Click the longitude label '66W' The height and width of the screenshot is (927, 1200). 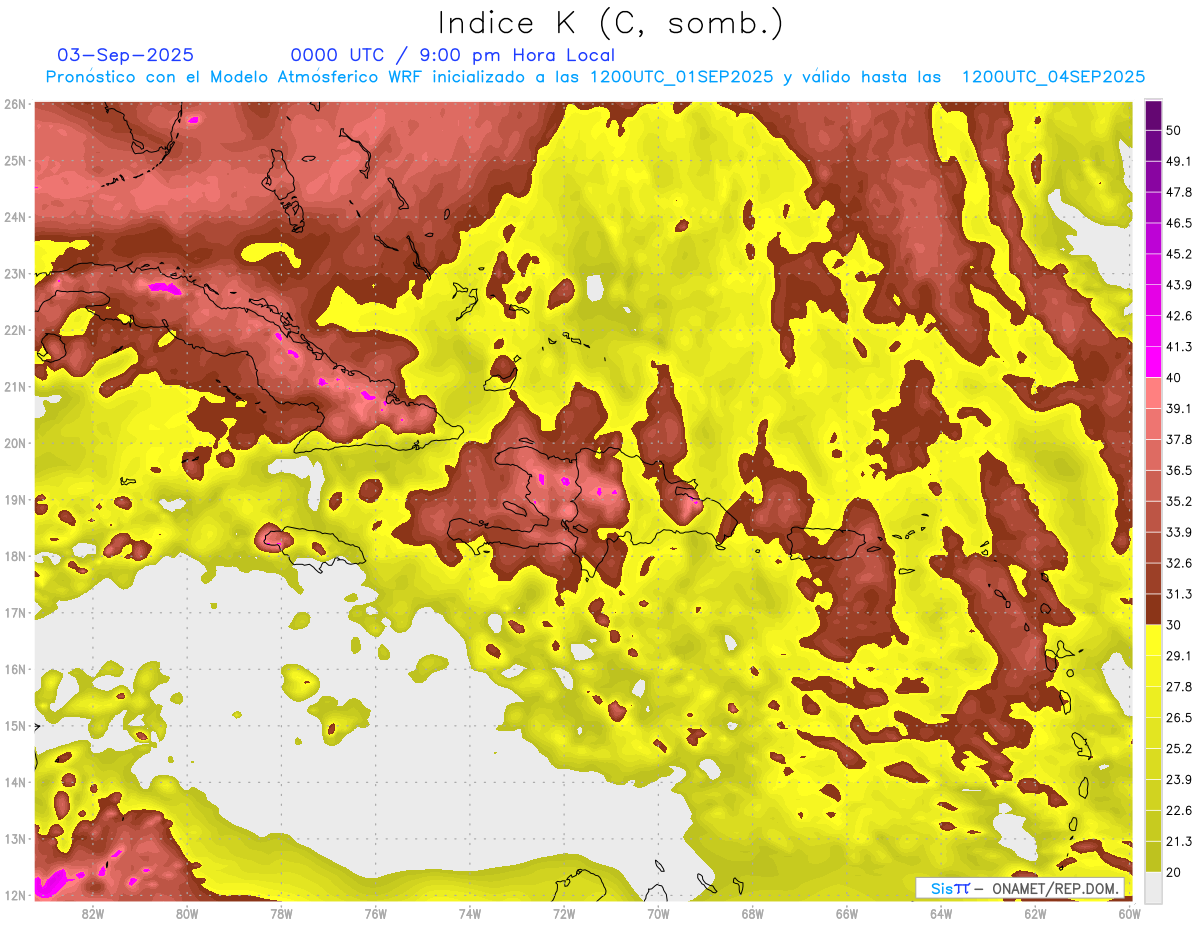pyautogui.click(x=847, y=913)
